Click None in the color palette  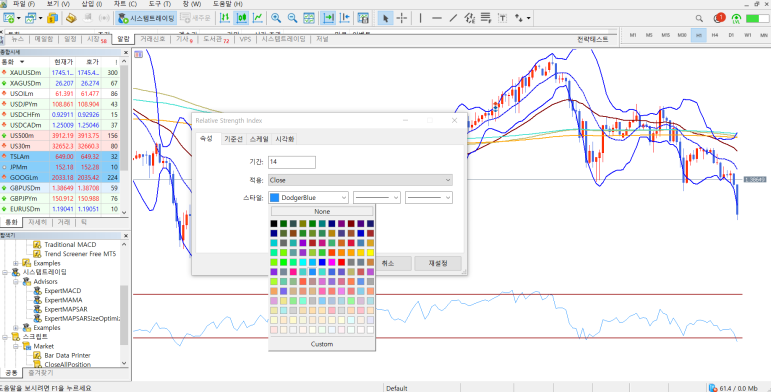[x=322, y=212]
